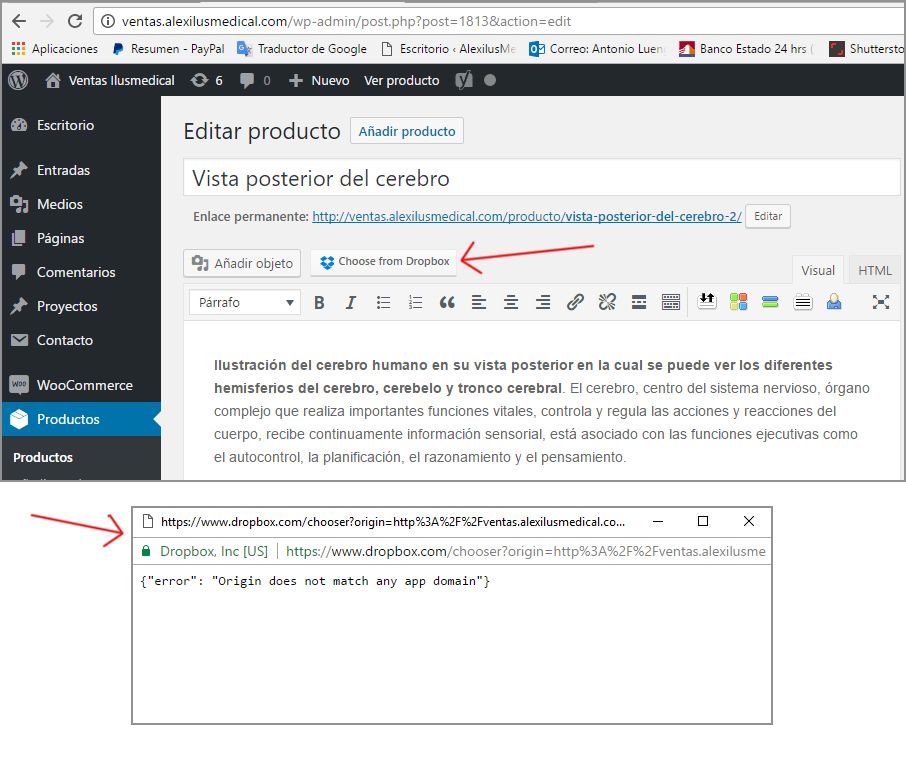Image resolution: width=906 pixels, height=757 pixels.
Task: Toggle italic formatting
Action: pos(350,302)
